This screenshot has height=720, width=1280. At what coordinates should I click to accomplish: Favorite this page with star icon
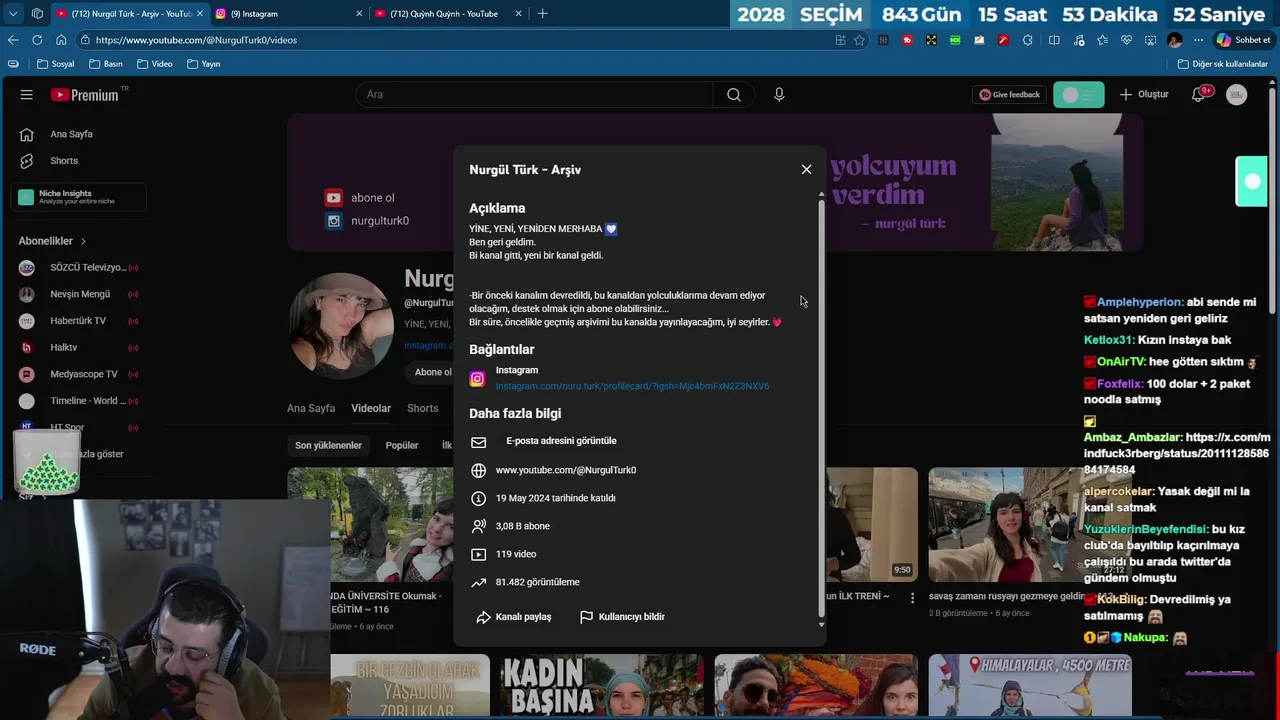(860, 40)
